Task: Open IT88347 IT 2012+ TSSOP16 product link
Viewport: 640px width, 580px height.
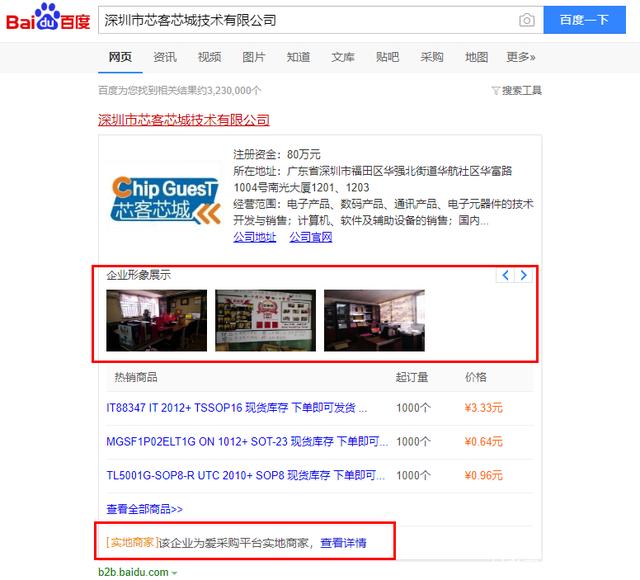Action: click(x=237, y=408)
